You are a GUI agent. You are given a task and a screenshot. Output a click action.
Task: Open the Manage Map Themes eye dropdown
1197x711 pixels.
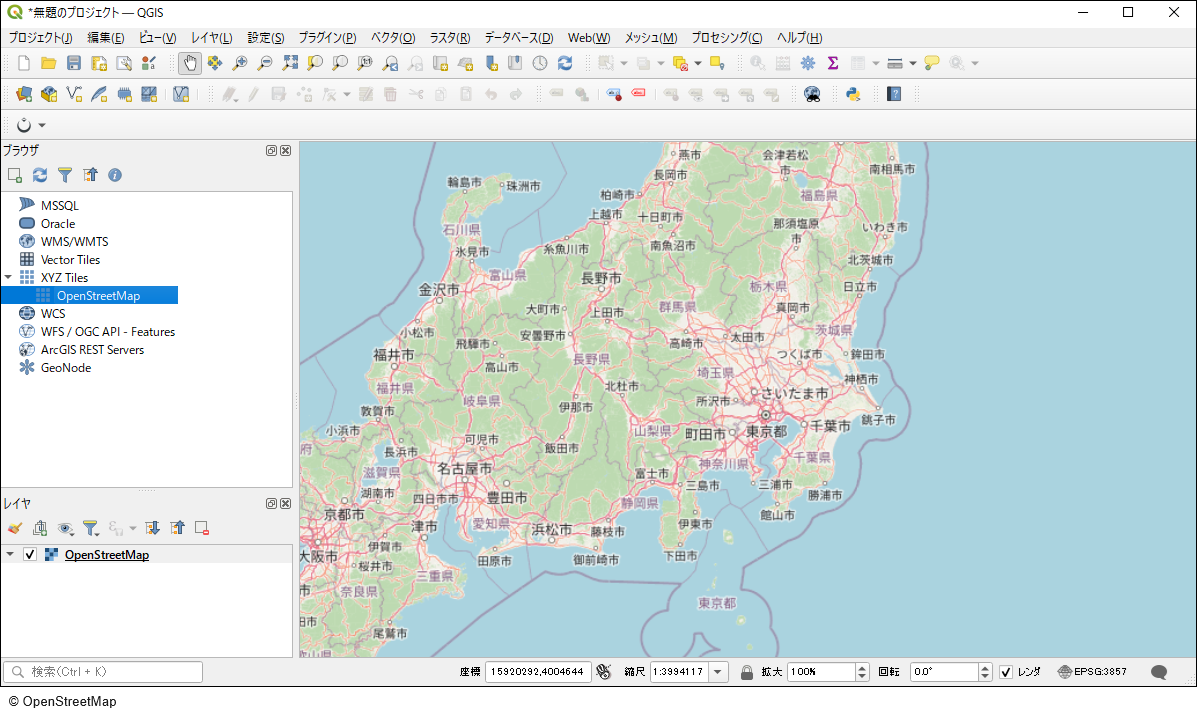66,528
